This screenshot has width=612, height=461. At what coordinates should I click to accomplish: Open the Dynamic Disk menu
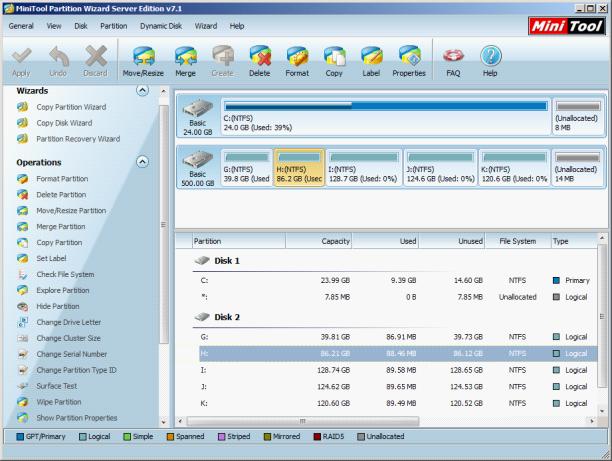click(161, 26)
